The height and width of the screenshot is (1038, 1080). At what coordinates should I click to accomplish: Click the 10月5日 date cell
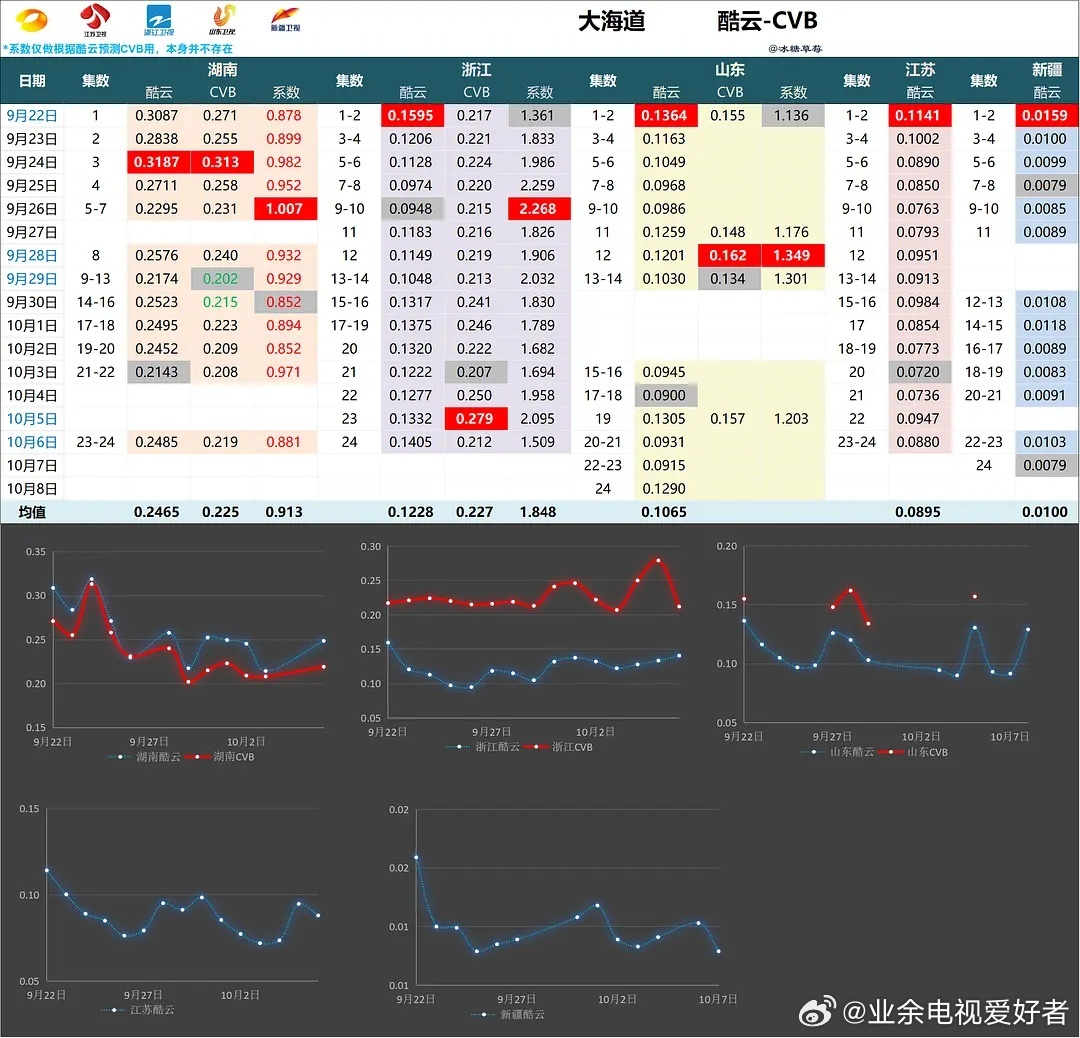32,419
